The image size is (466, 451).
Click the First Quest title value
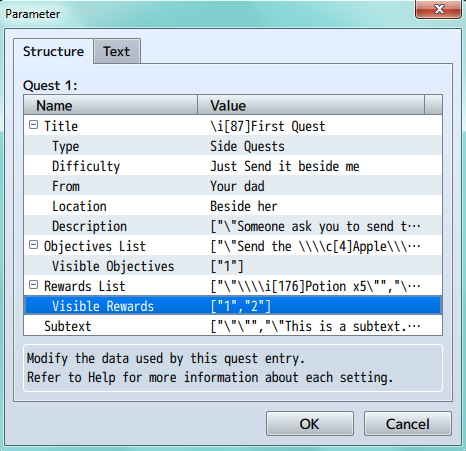point(268,126)
